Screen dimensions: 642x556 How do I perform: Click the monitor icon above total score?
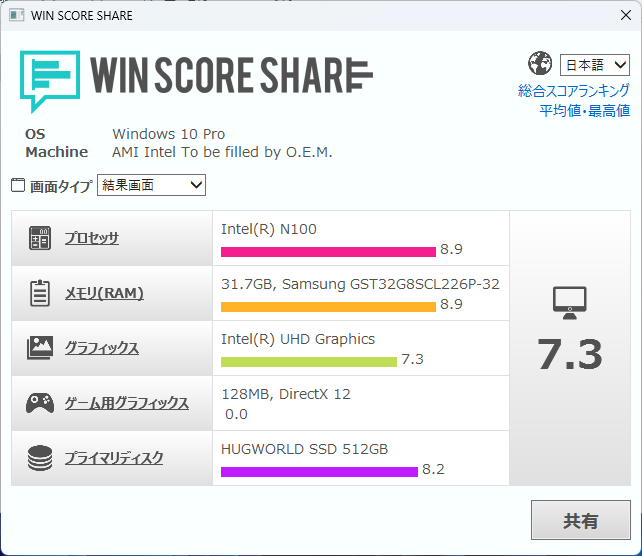tap(570, 303)
